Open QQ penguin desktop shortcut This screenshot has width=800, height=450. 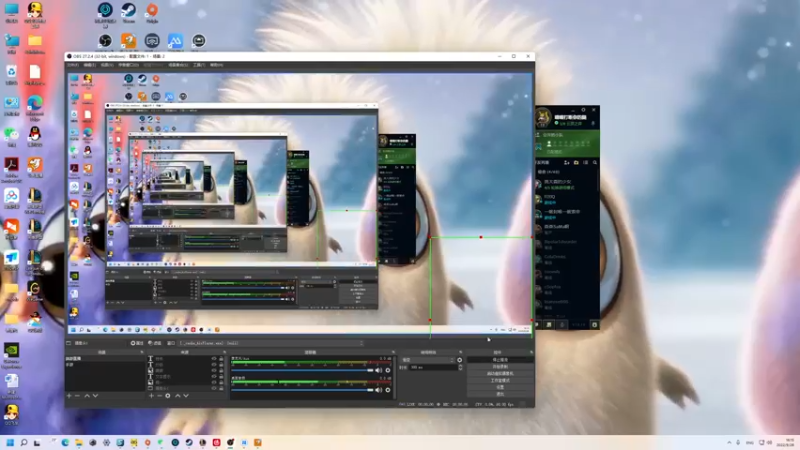coord(35,137)
